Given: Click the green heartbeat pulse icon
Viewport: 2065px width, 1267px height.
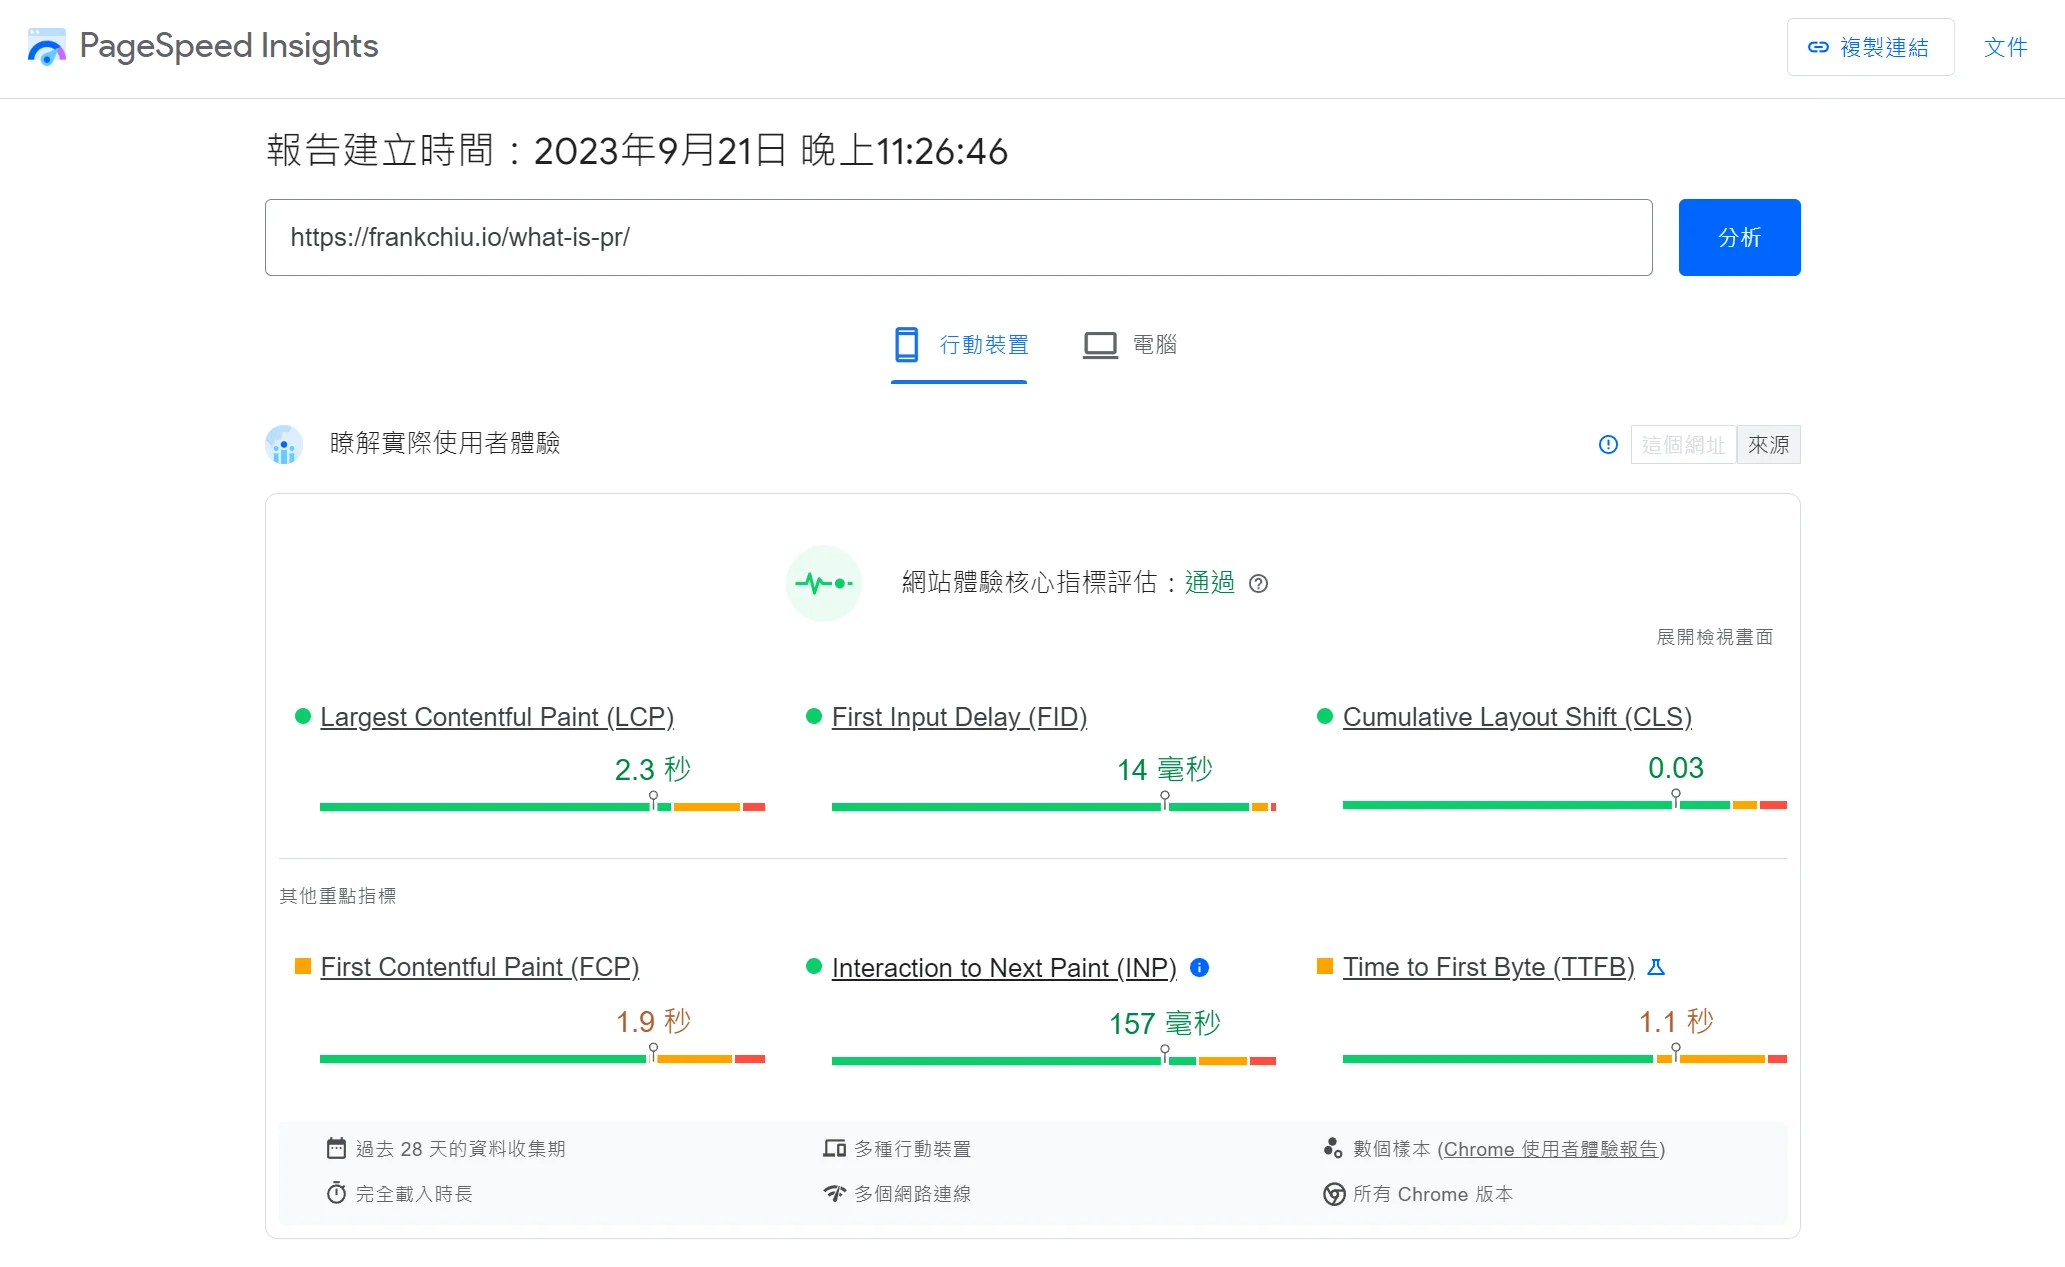Looking at the screenshot, I should (x=823, y=583).
